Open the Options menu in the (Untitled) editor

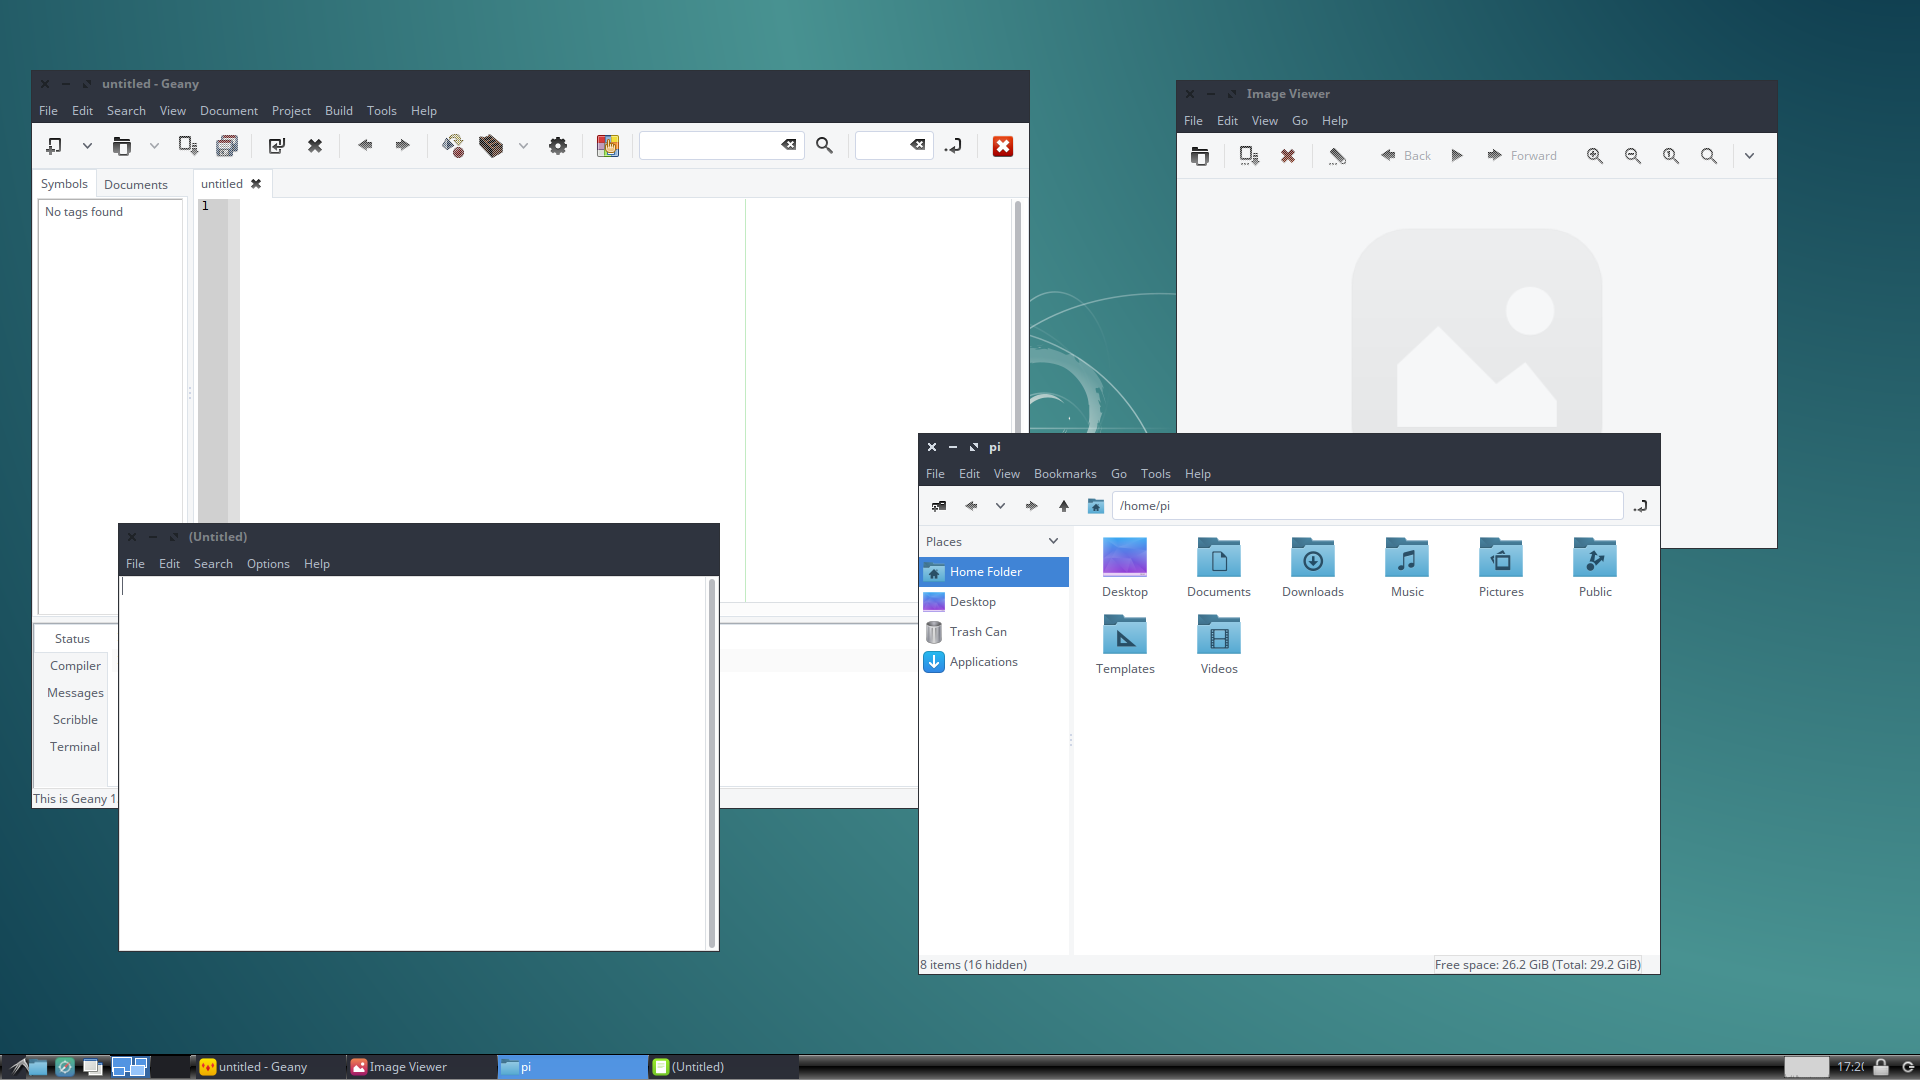(x=268, y=564)
